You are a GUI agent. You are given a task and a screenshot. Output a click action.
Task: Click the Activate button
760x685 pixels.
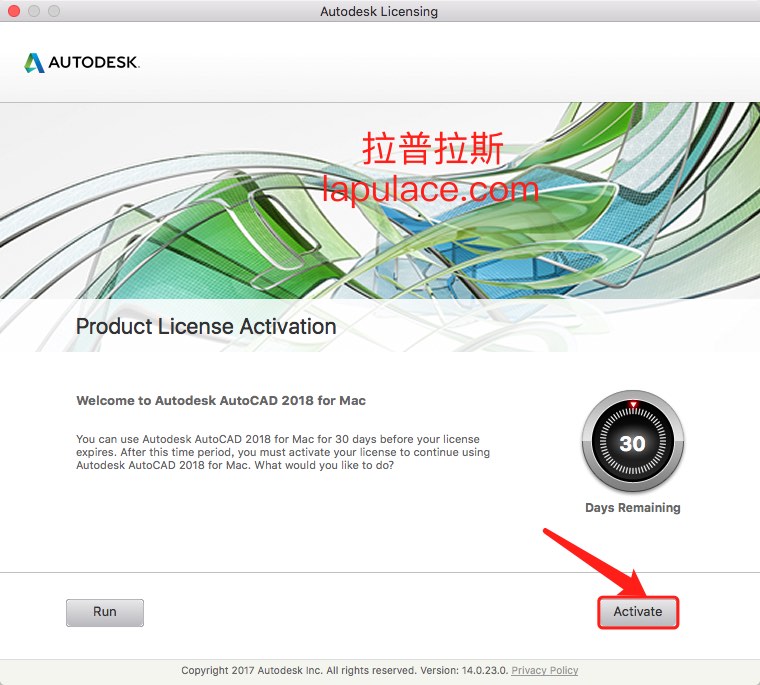click(638, 612)
